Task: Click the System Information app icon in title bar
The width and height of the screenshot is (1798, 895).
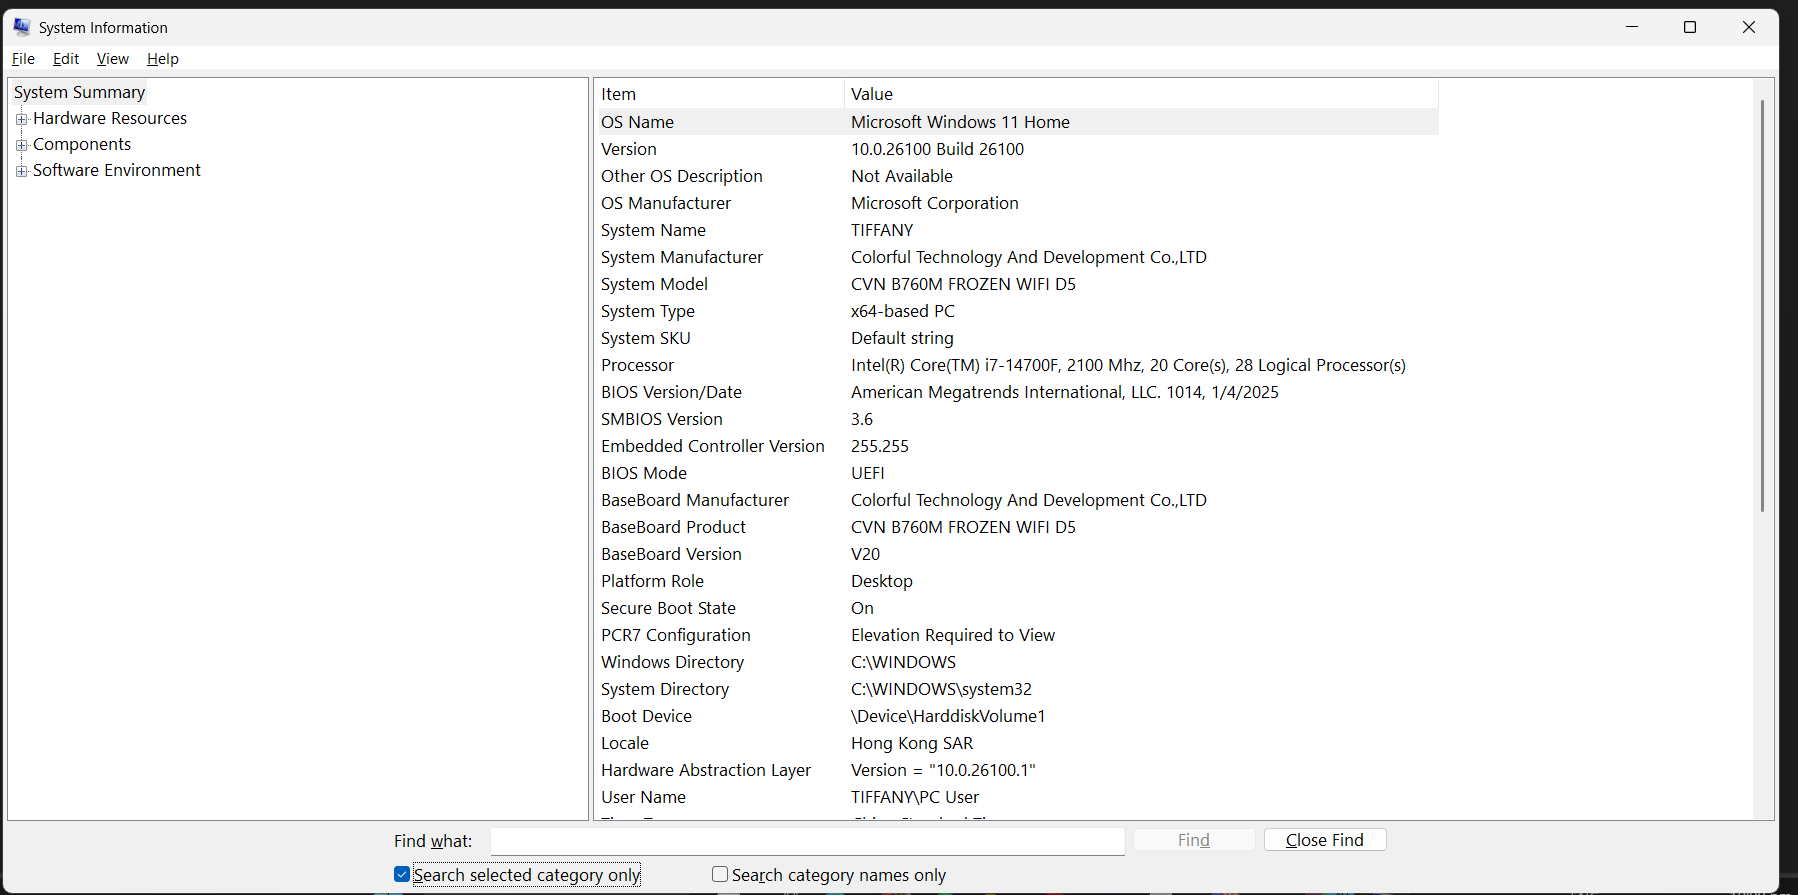Action: 22,27
